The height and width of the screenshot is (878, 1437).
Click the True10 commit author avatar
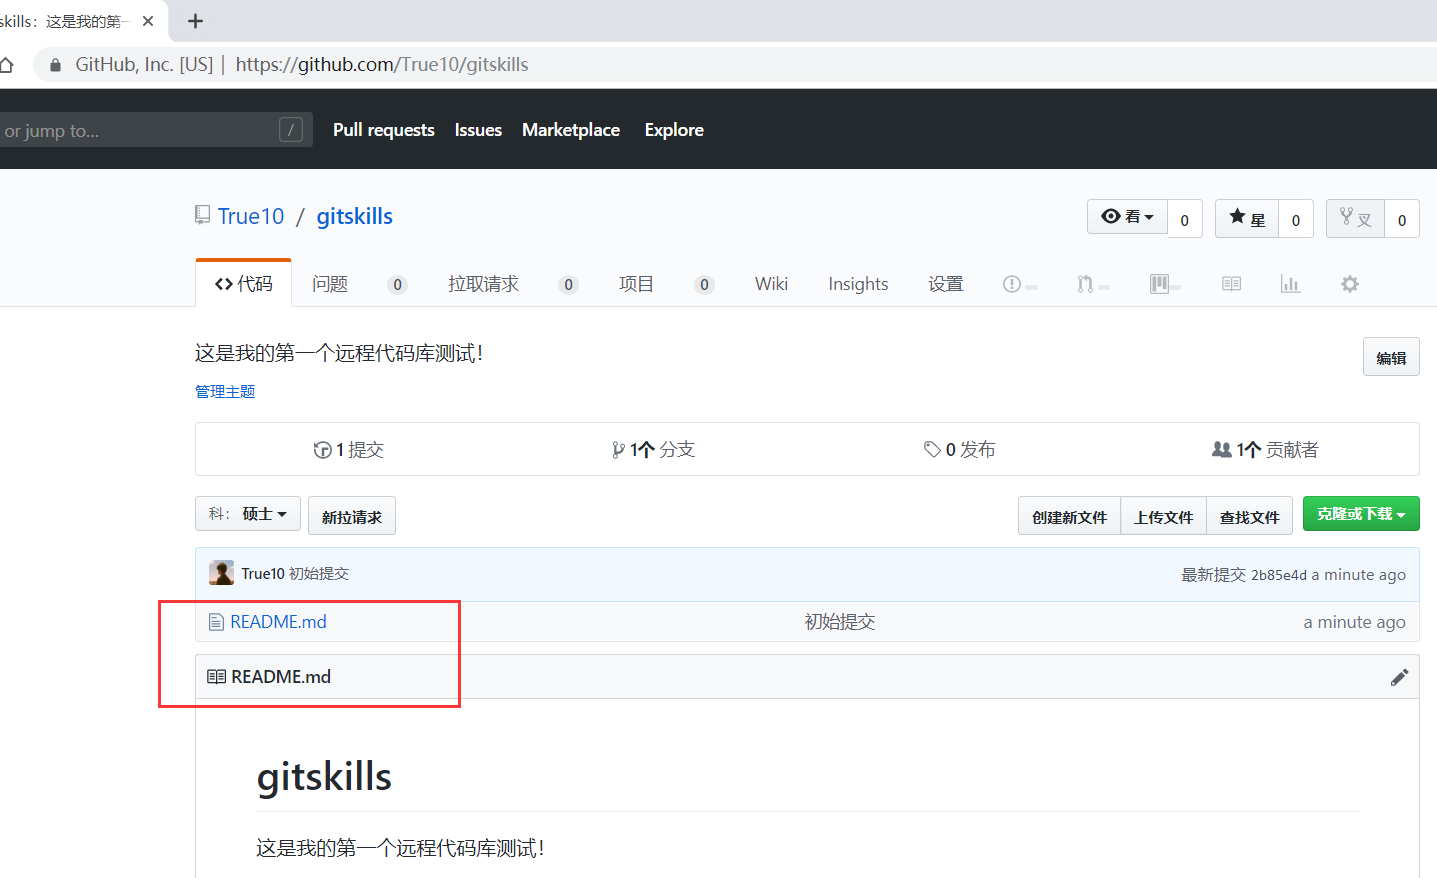tap(221, 573)
